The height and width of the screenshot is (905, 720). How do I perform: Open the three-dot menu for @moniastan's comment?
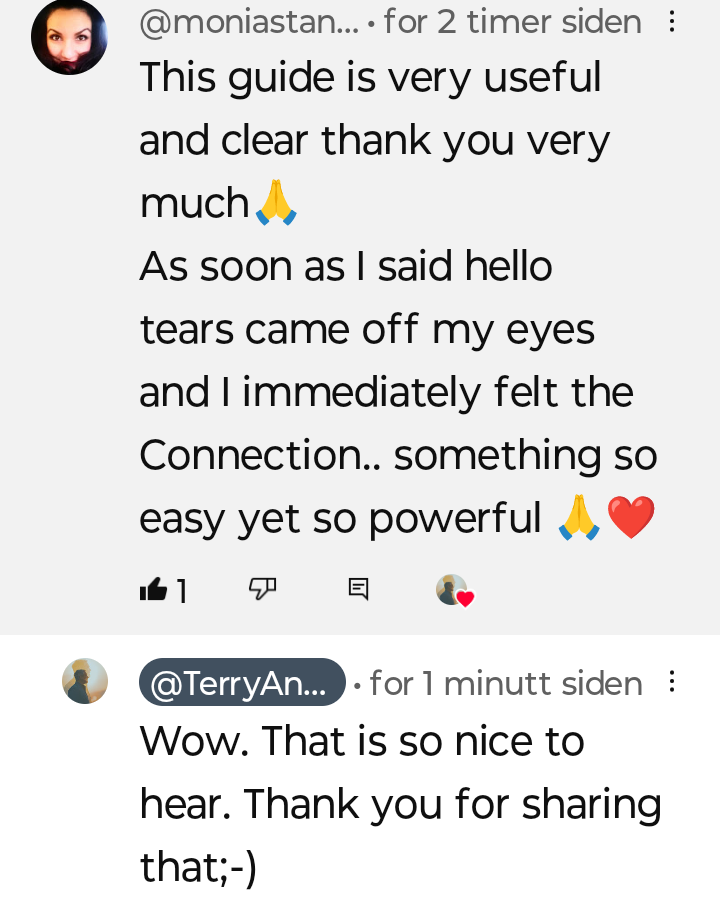tap(672, 22)
